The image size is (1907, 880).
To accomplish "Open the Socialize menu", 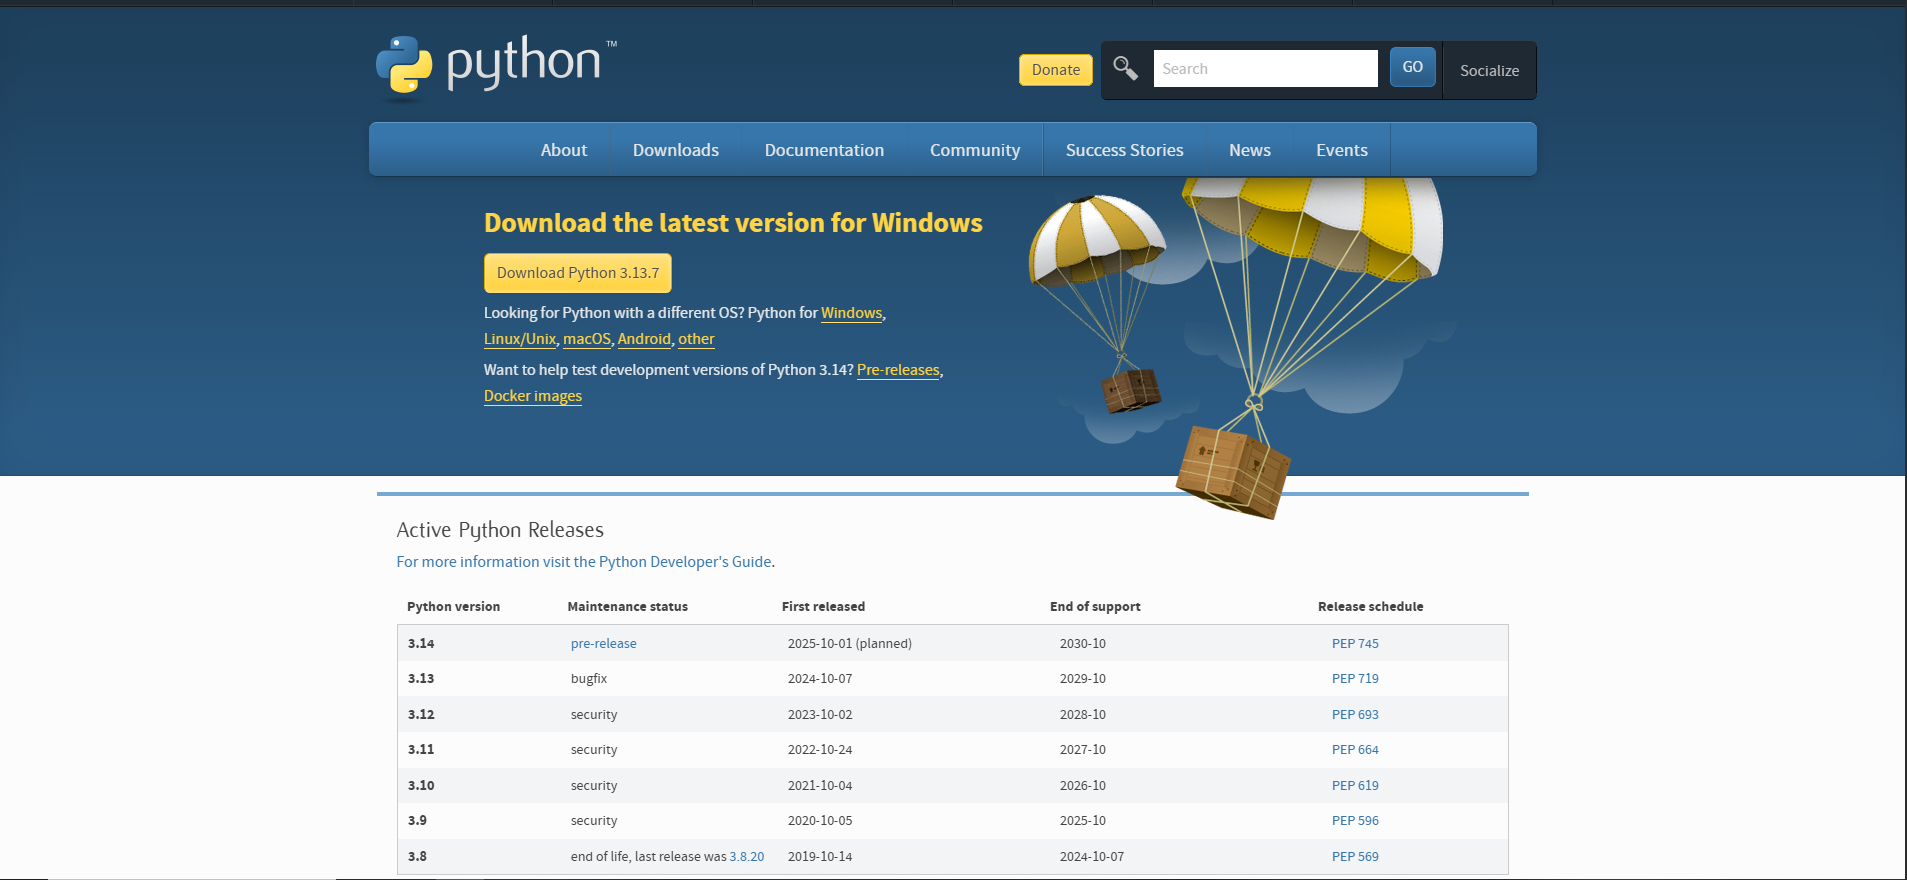I will [x=1489, y=71].
